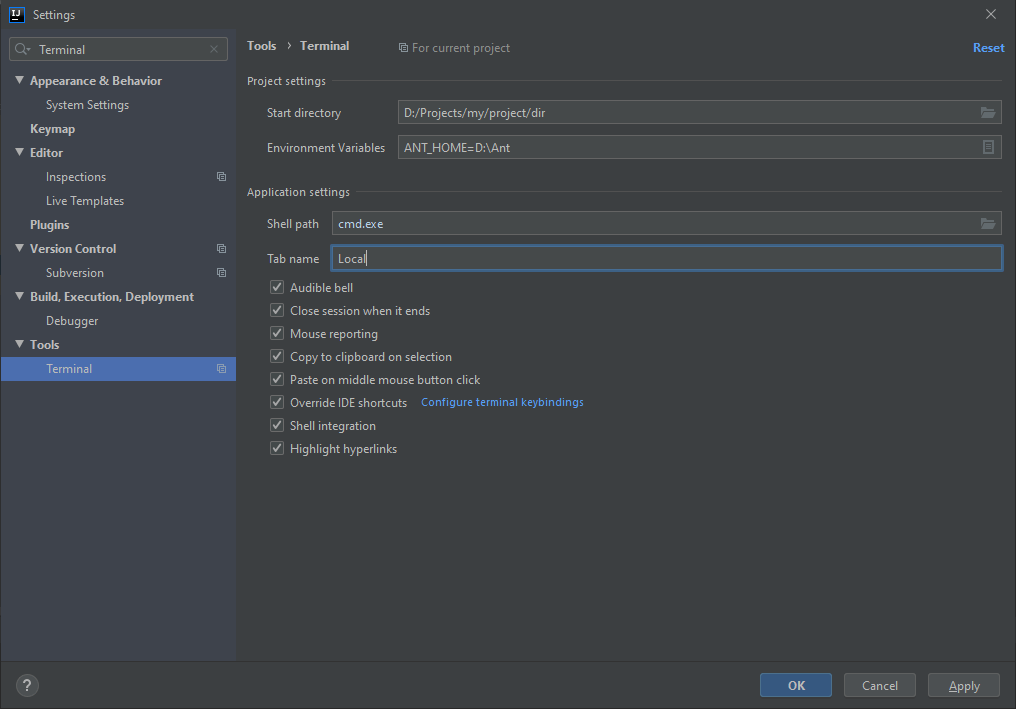
Task: Clear the Terminal search query
Action: 213,48
